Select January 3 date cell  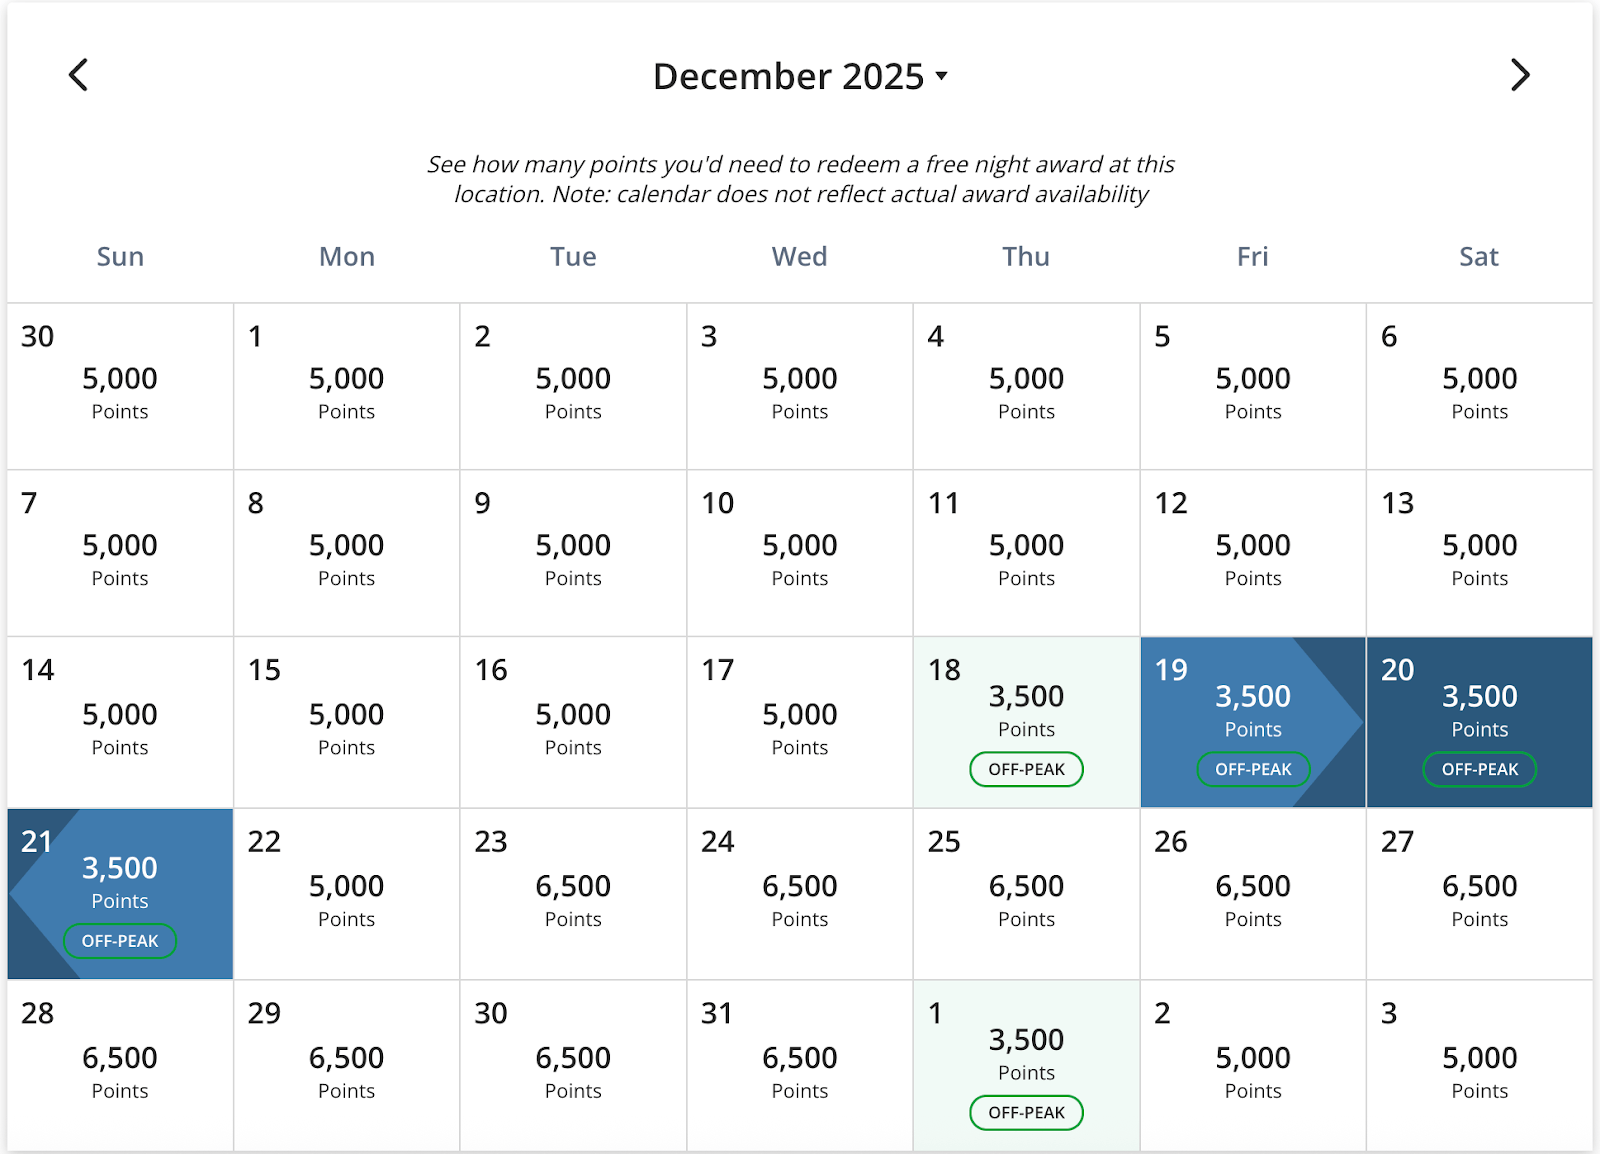click(x=1479, y=1066)
